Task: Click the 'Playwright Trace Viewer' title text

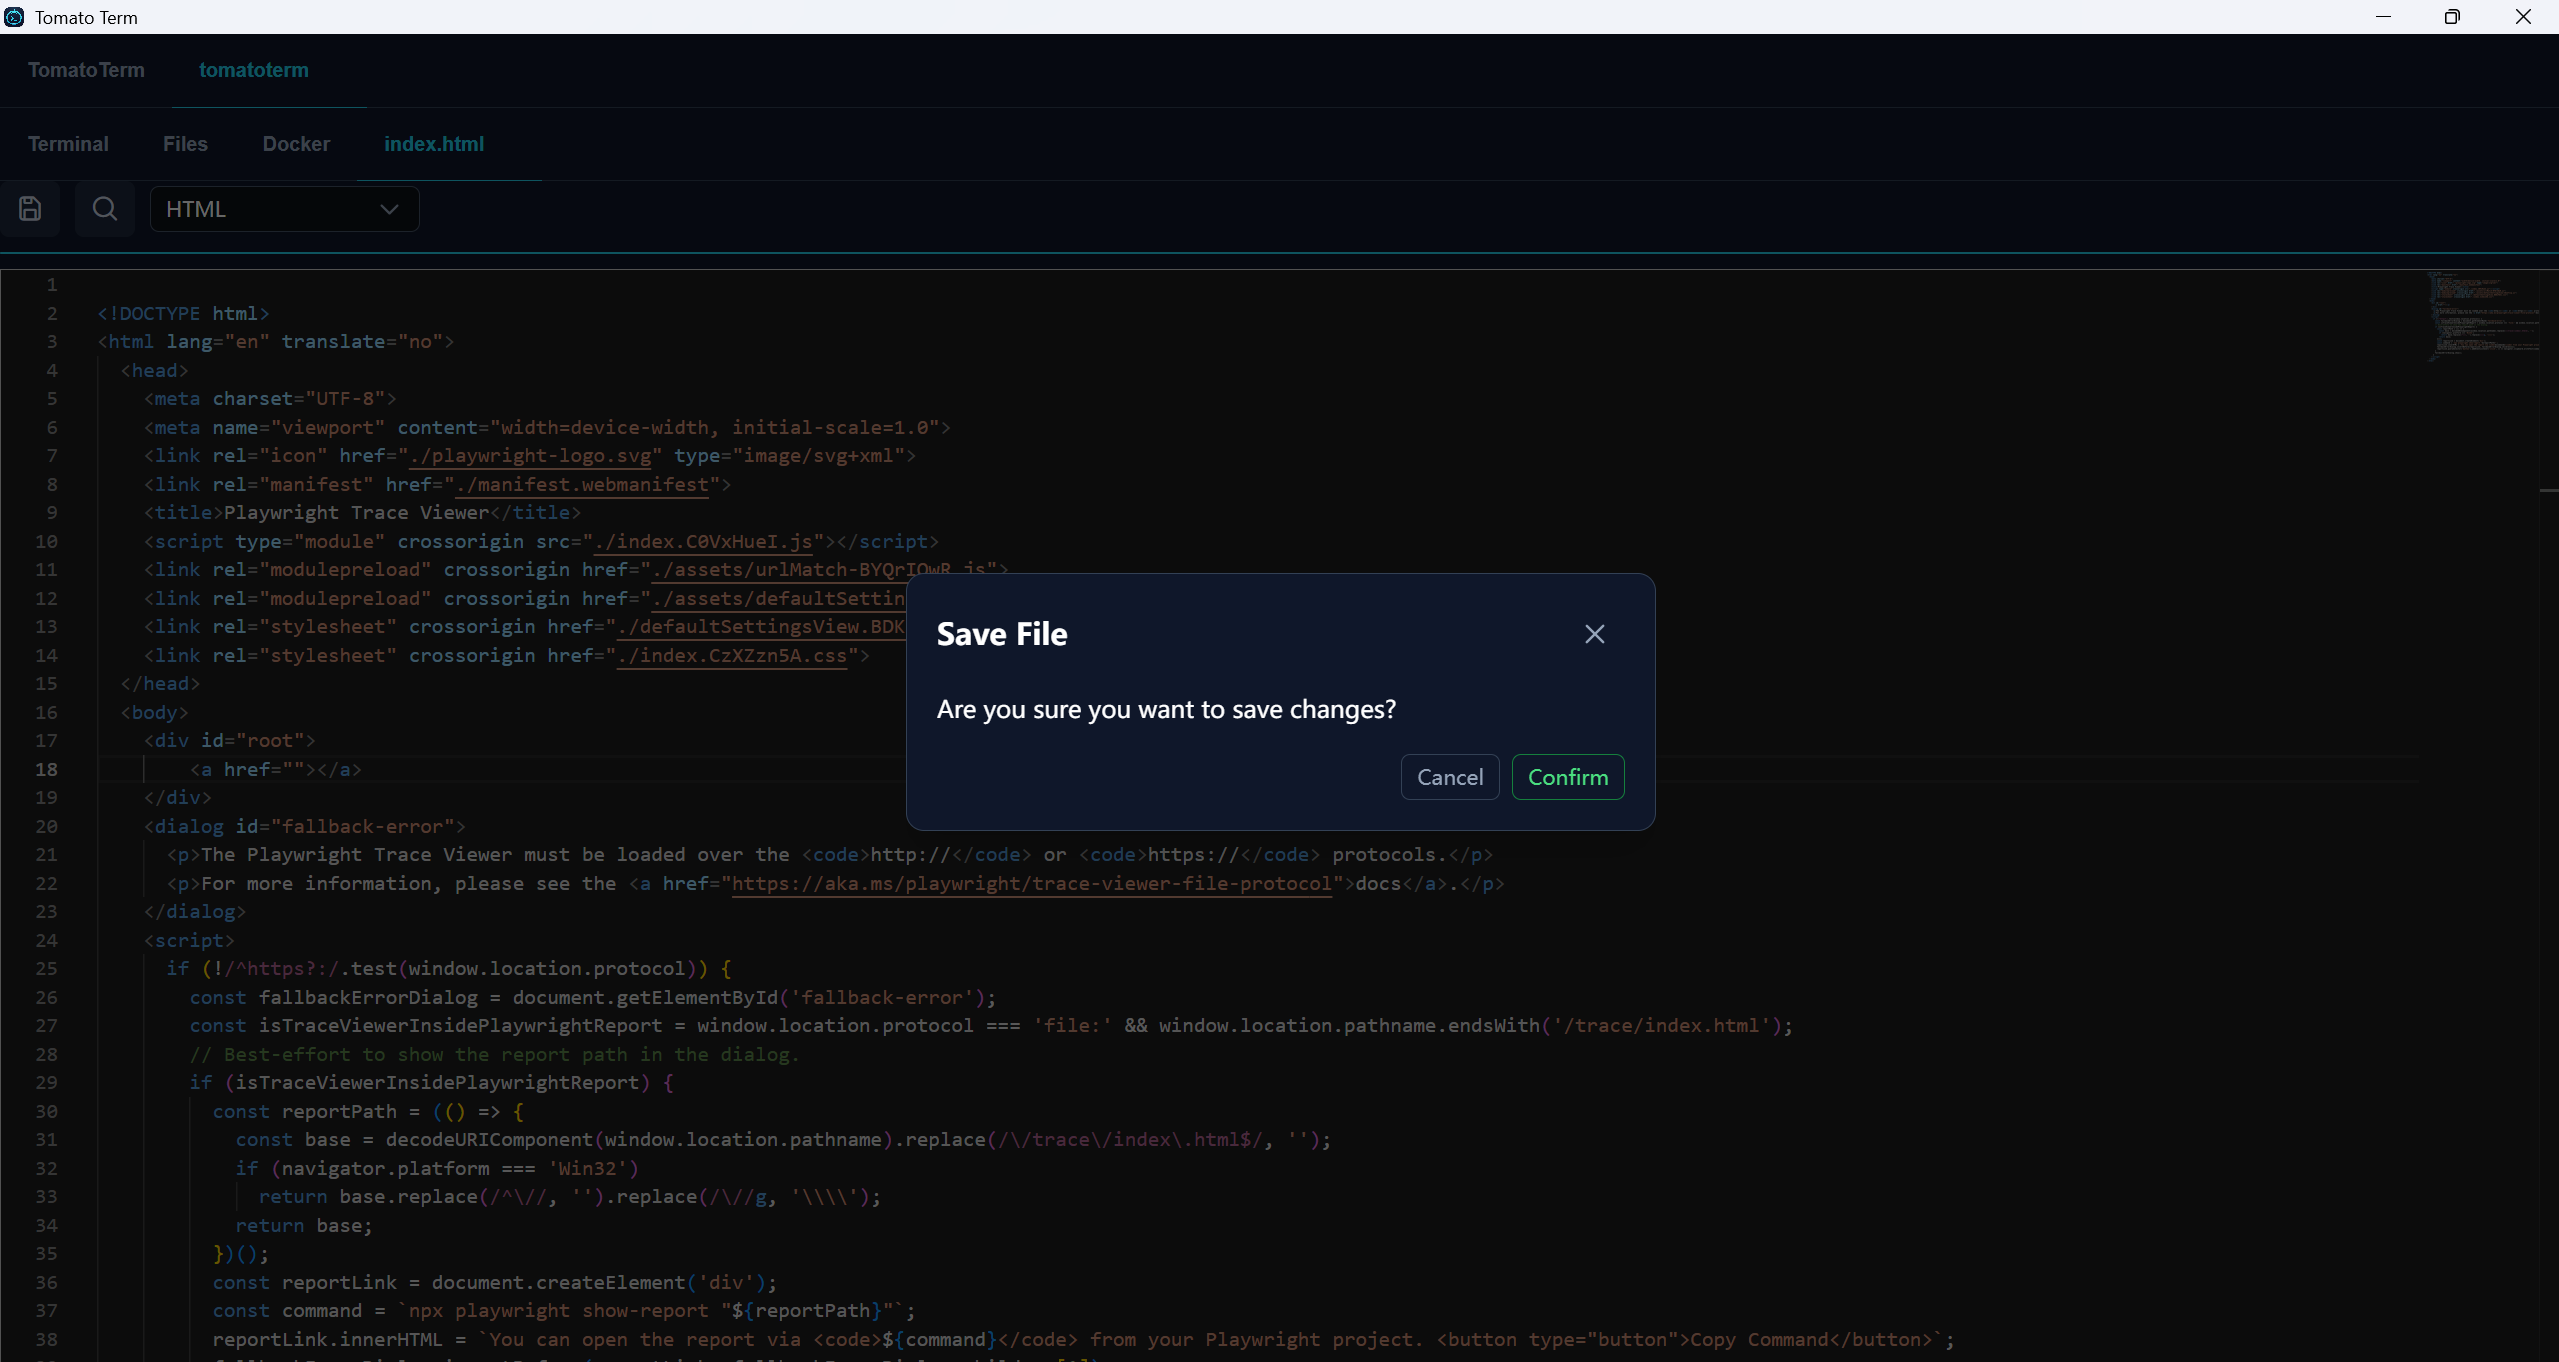Action: point(356,512)
